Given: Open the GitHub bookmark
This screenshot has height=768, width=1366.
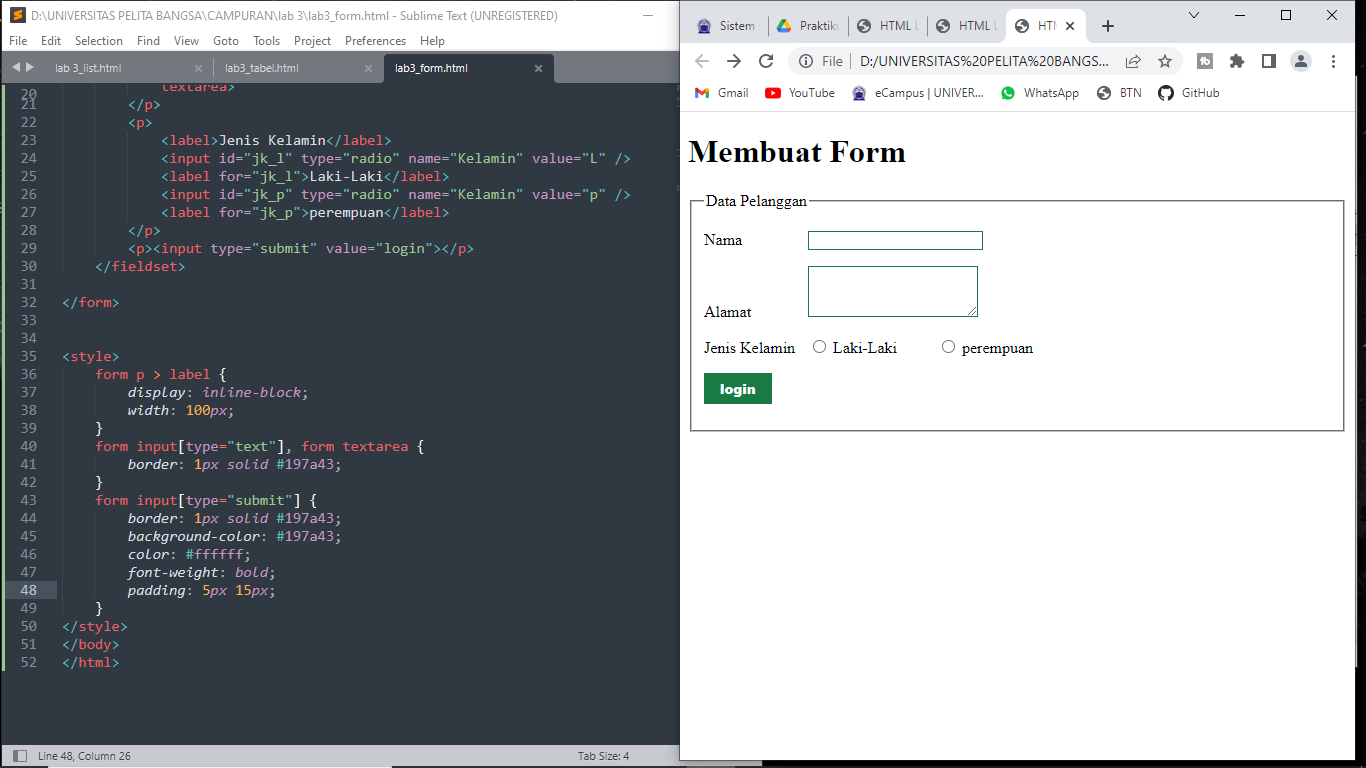Looking at the screenshot, I should pyautogui.click(x=1188, y=92).
